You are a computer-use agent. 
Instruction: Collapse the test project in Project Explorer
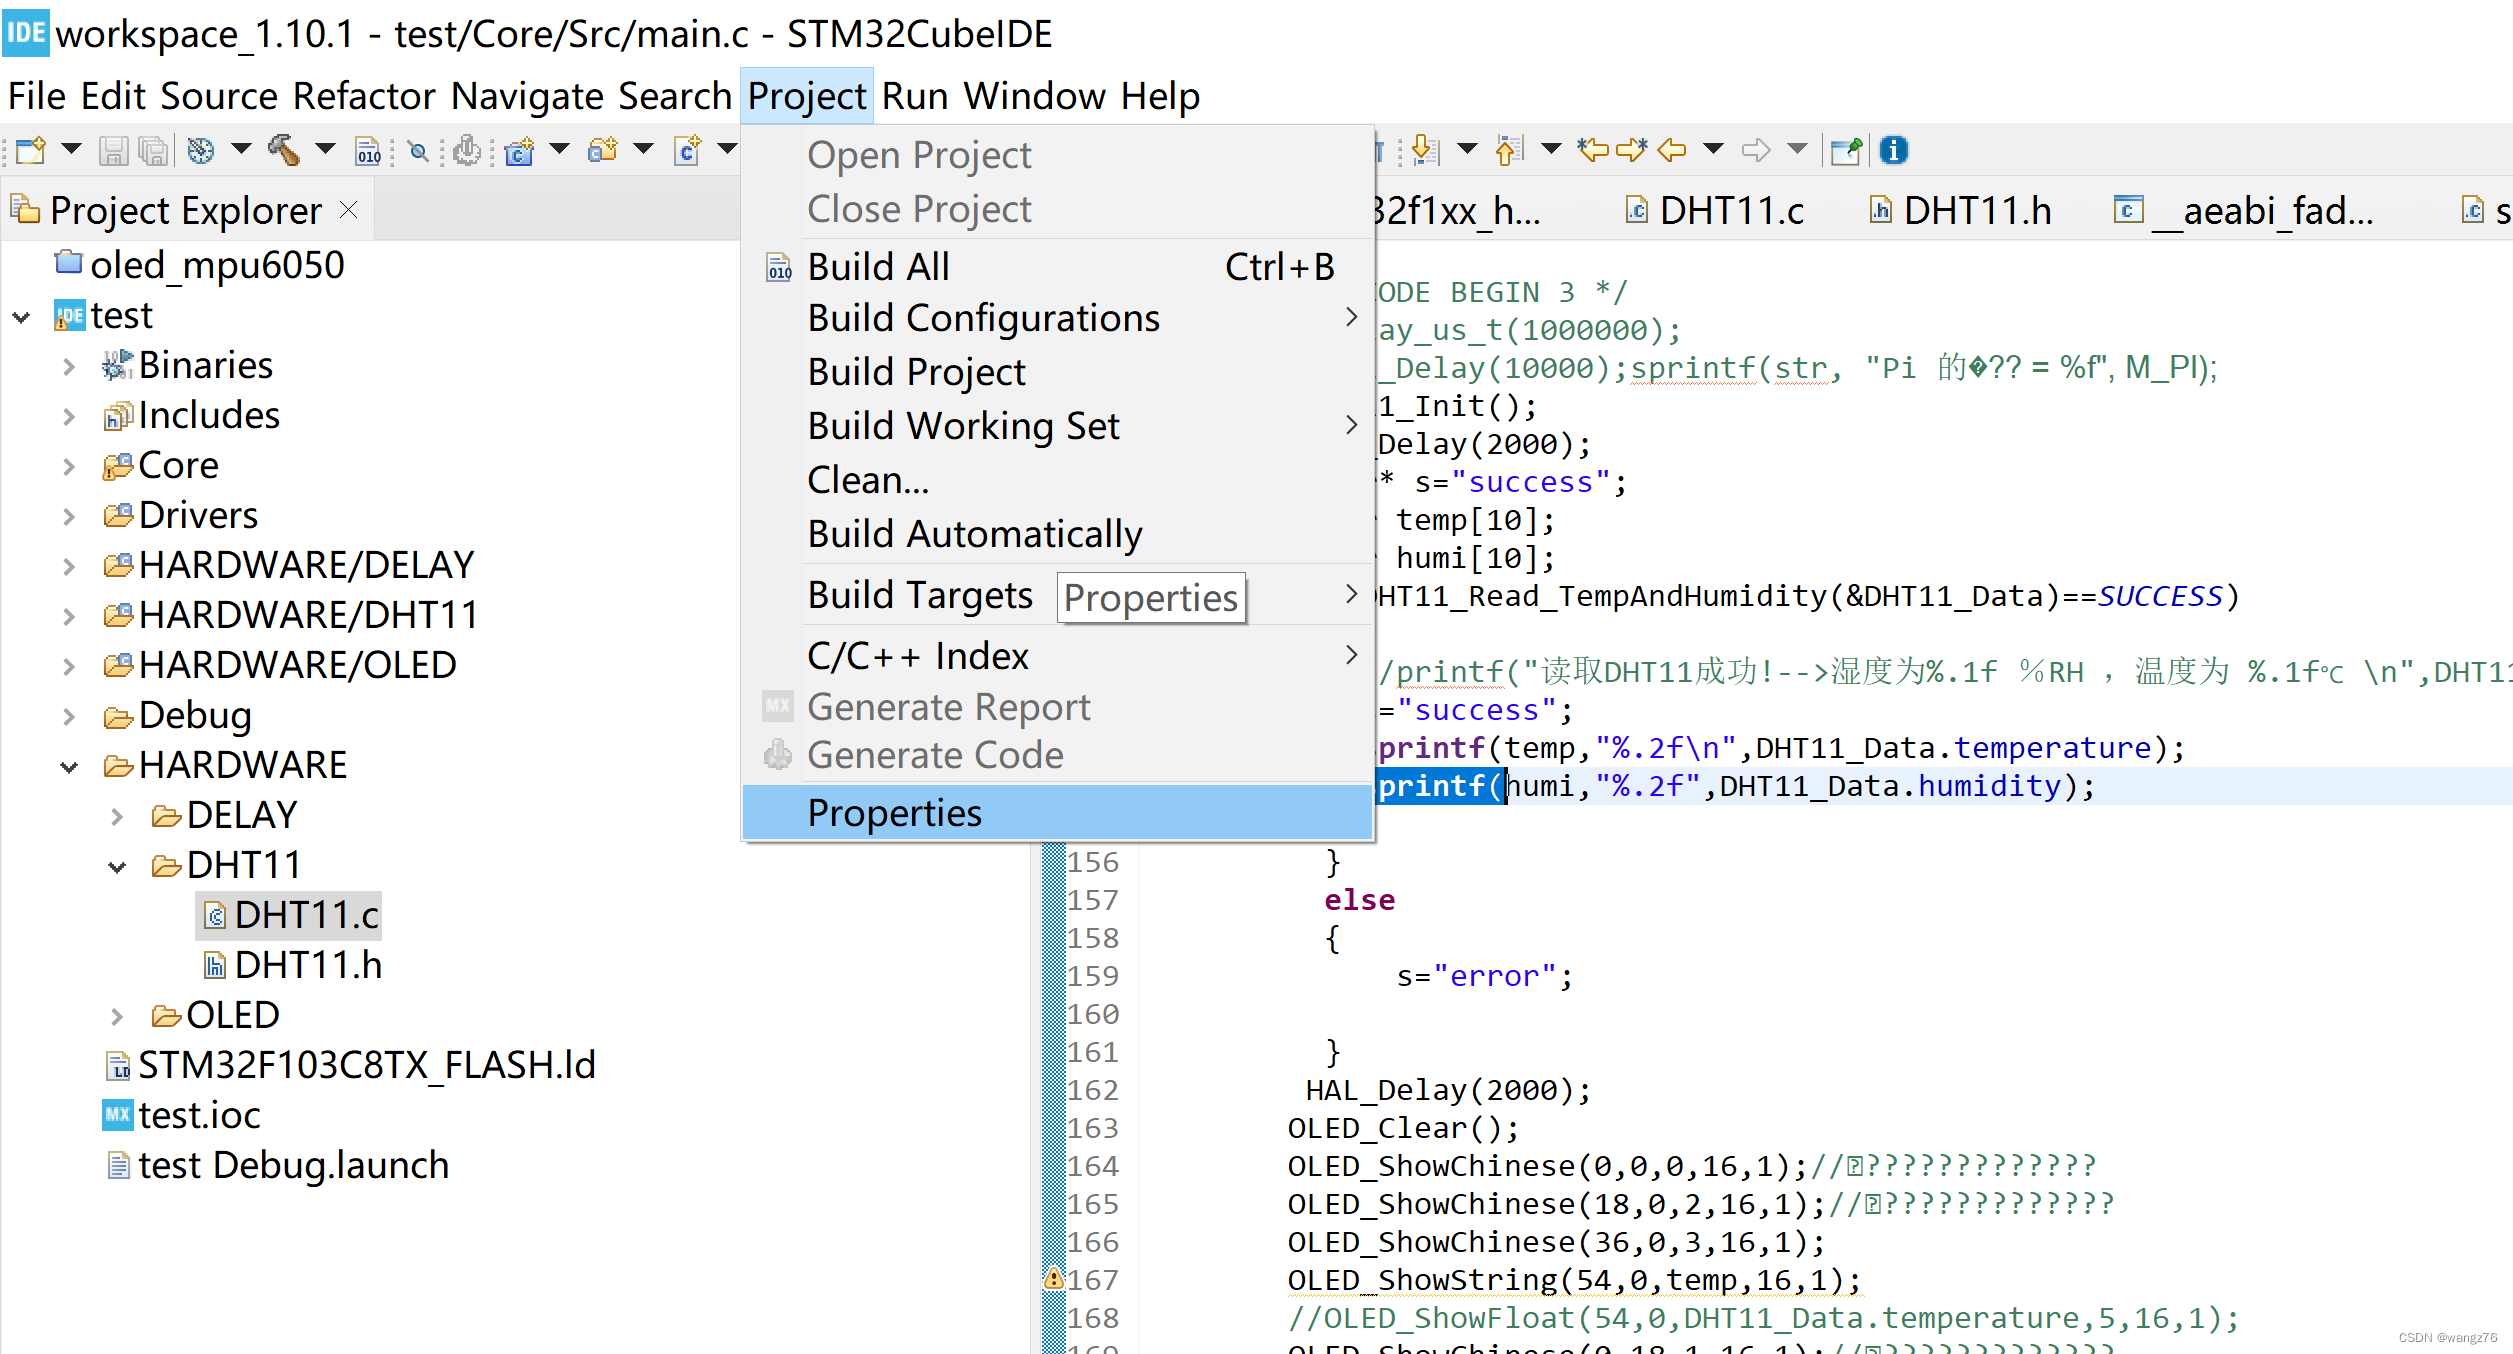click(x=21, y=316)
